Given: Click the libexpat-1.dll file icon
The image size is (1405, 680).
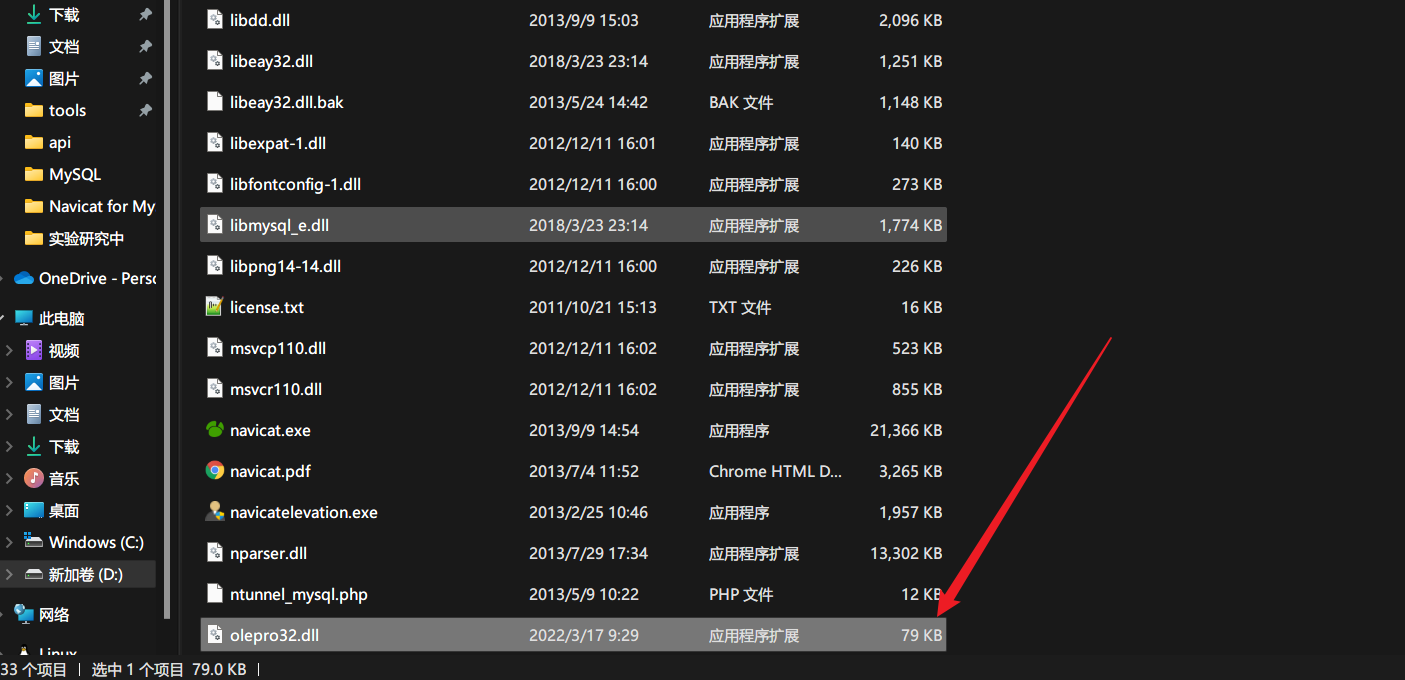Looking at the screenshot, I should [x=214, y=143].
